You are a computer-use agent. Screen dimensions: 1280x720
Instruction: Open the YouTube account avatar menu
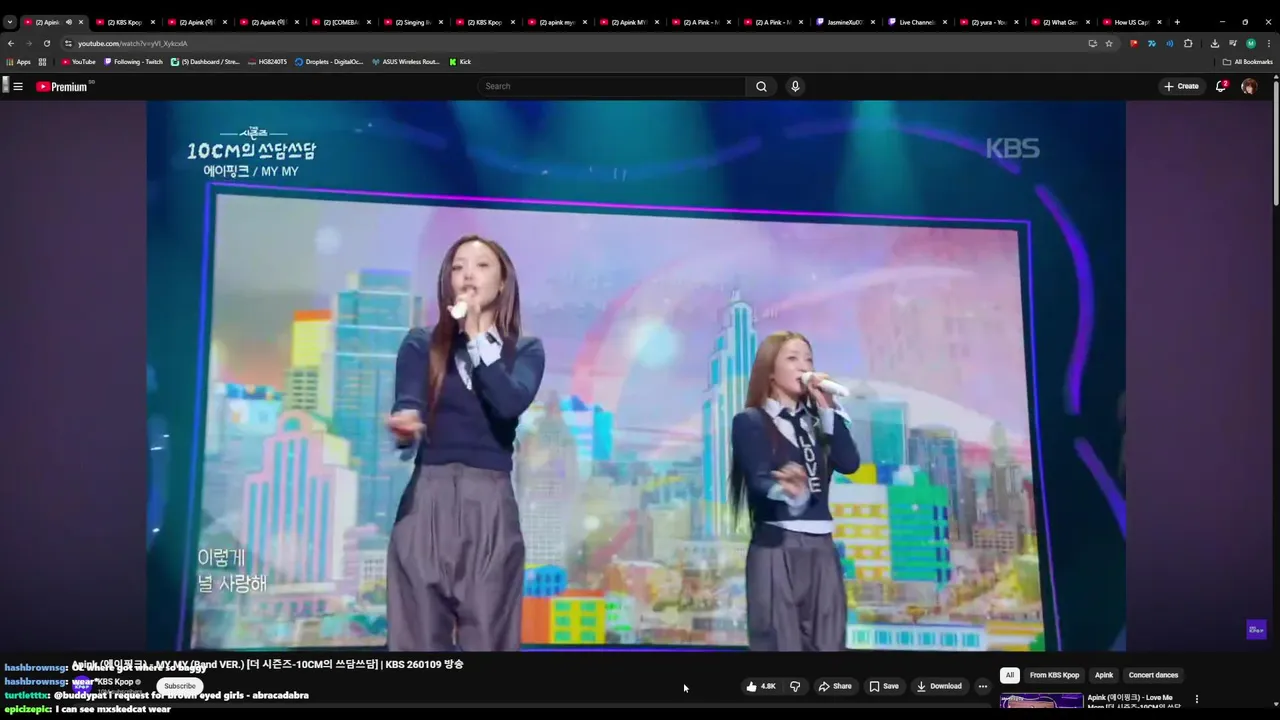(x=1249, y=86)
